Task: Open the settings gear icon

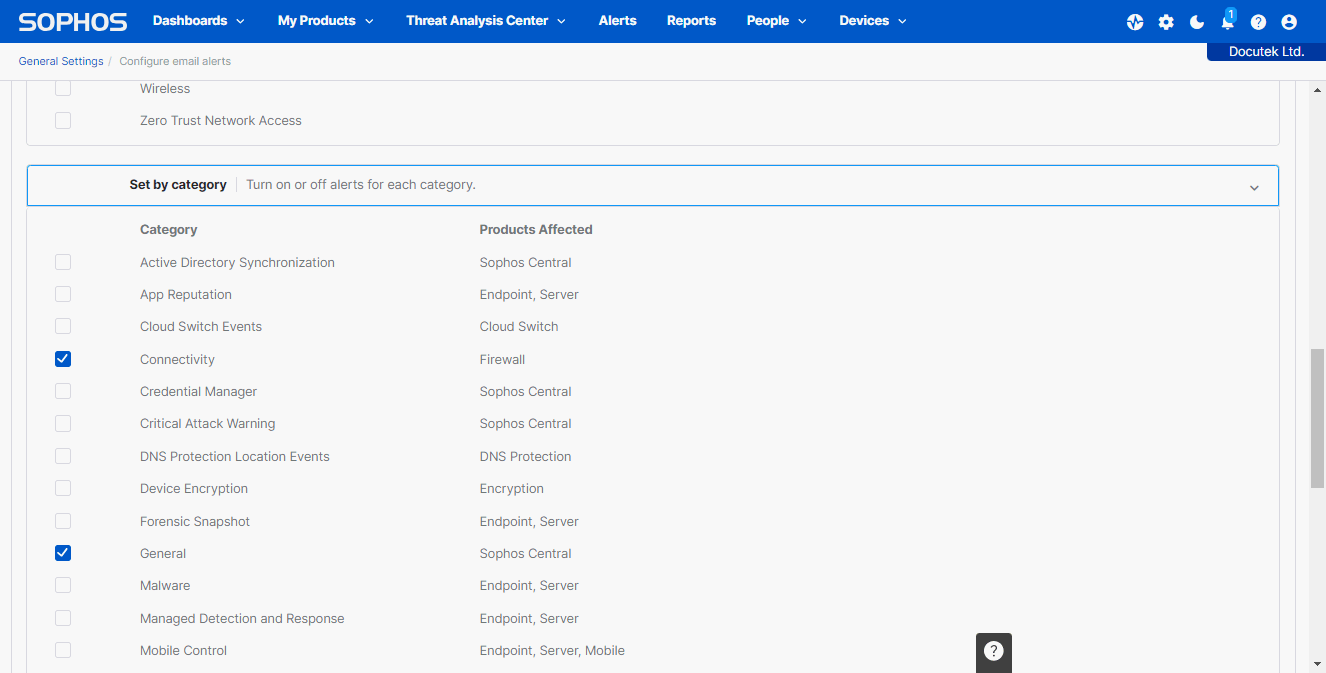Action: point(1166,22)
